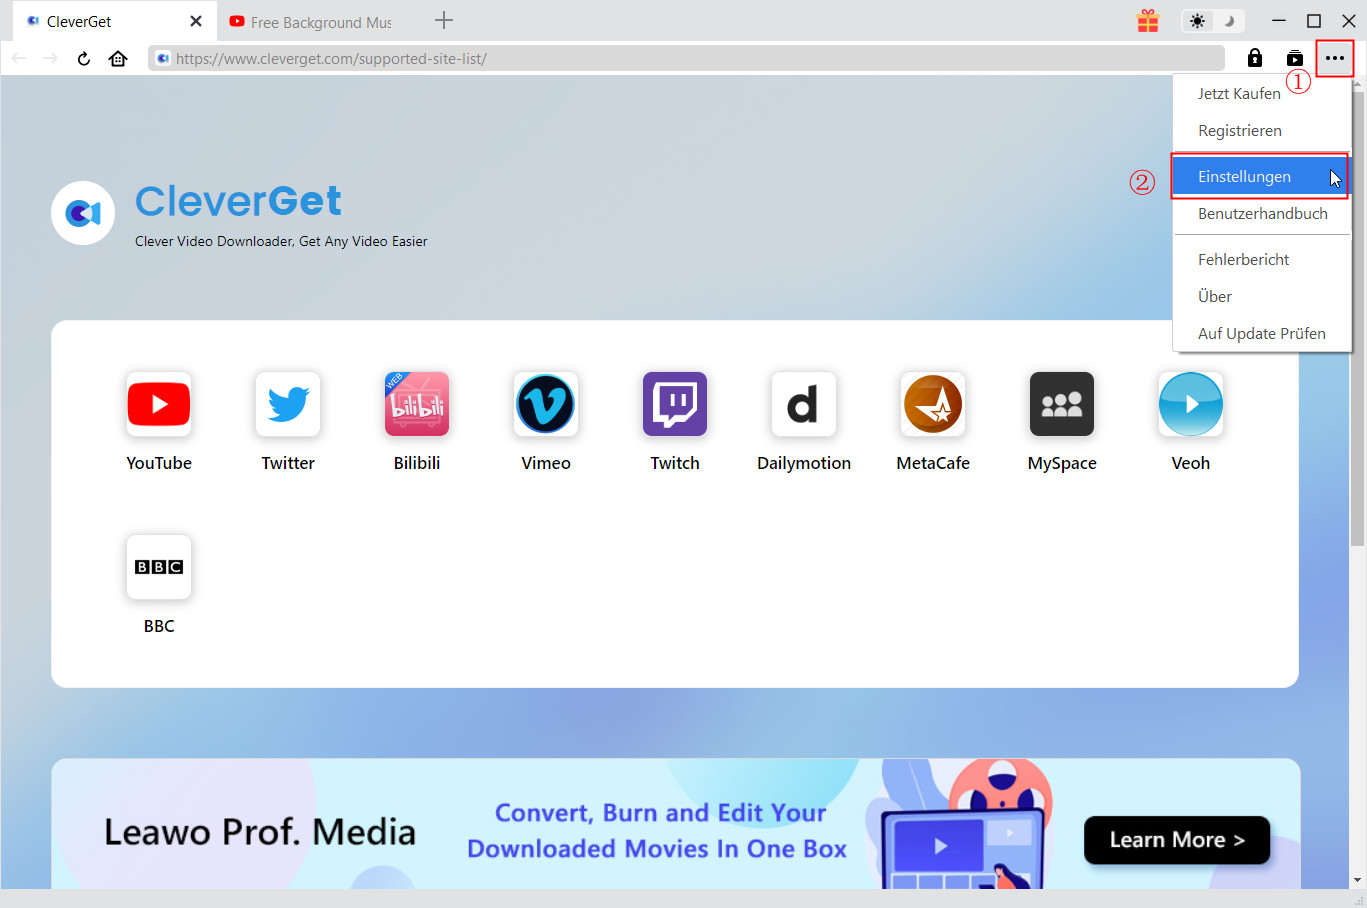The width and height of the screenshot is (1367, 908).
Task: Click Jetzt Kaufen in the menu
Action: (1239, 94)
